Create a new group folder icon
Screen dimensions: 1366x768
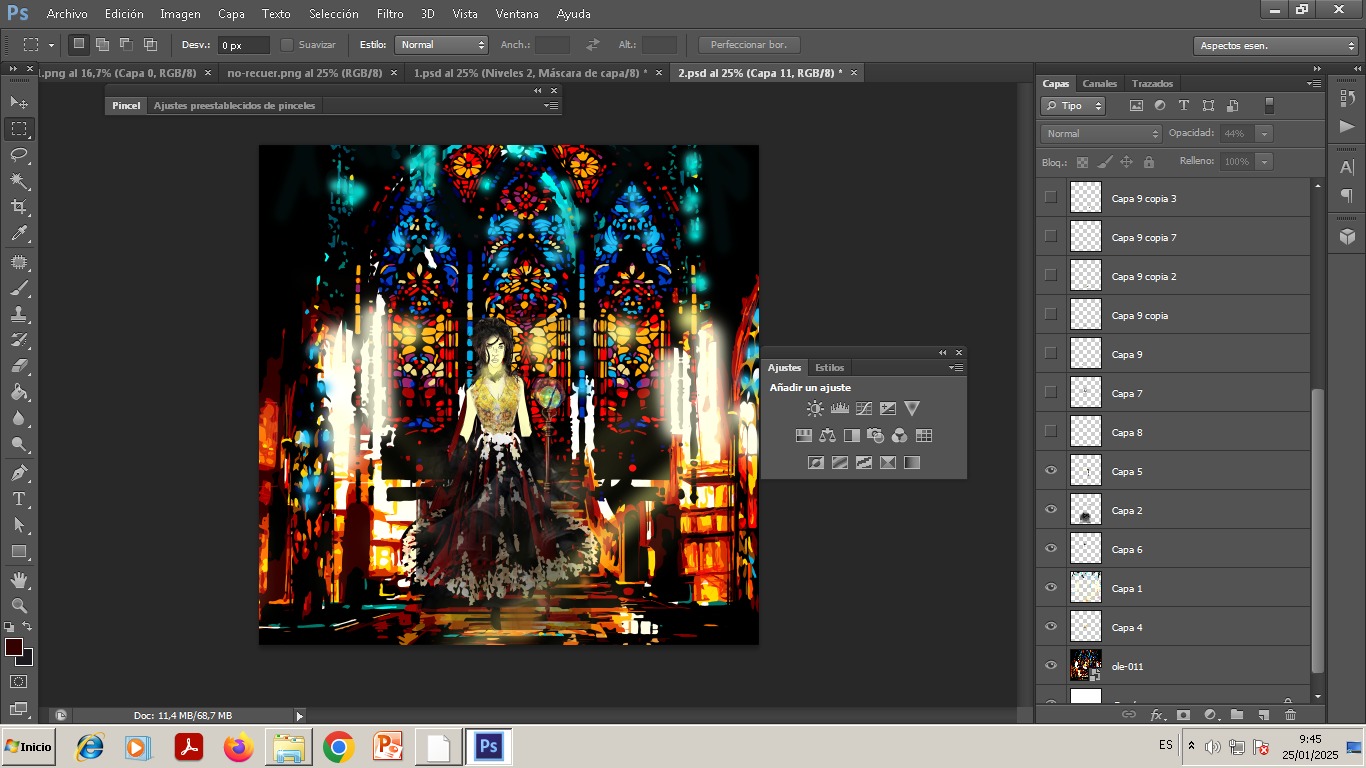(1237, 715)
